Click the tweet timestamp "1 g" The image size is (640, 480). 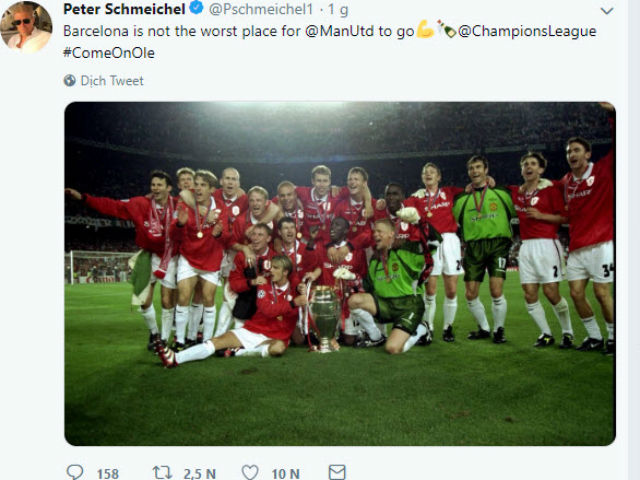[x=337, y=9]
